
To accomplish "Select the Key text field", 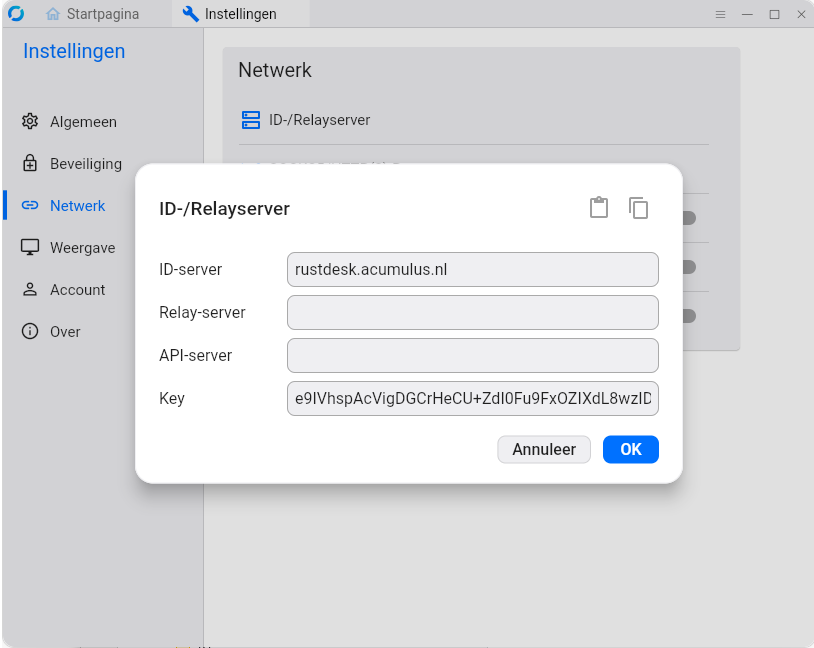I will [x=472, y=398].
